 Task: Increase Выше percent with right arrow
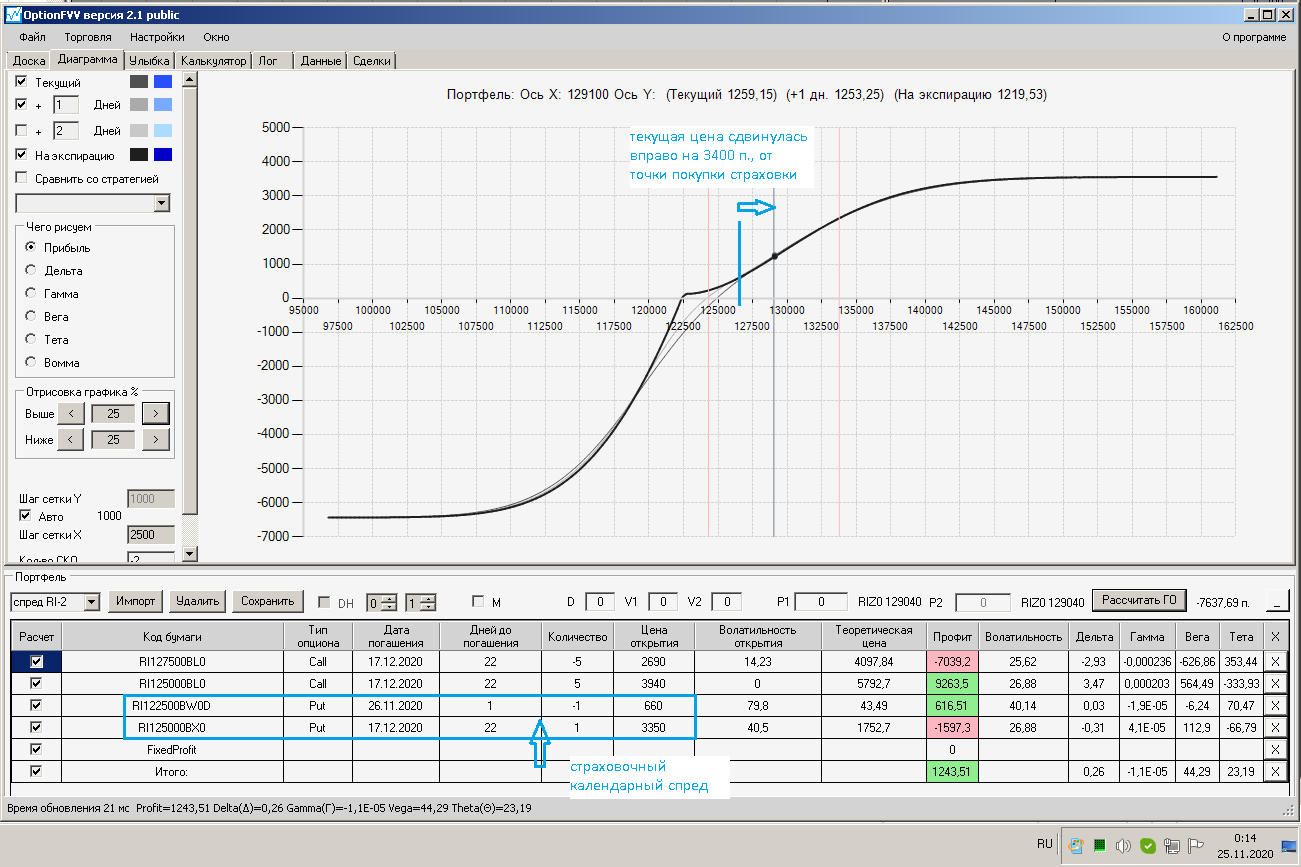pos(156,413)
